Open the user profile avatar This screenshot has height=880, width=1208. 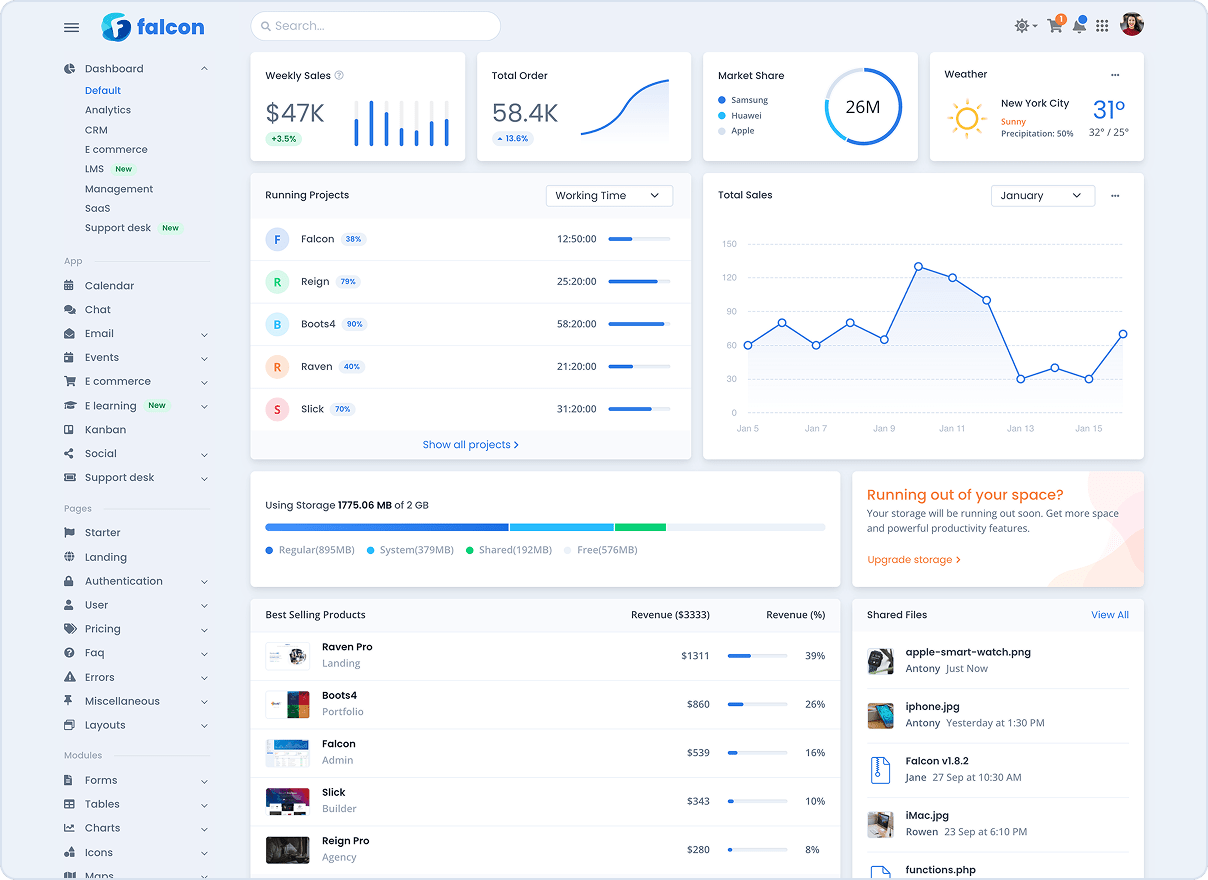click(x=1131, y=25)
